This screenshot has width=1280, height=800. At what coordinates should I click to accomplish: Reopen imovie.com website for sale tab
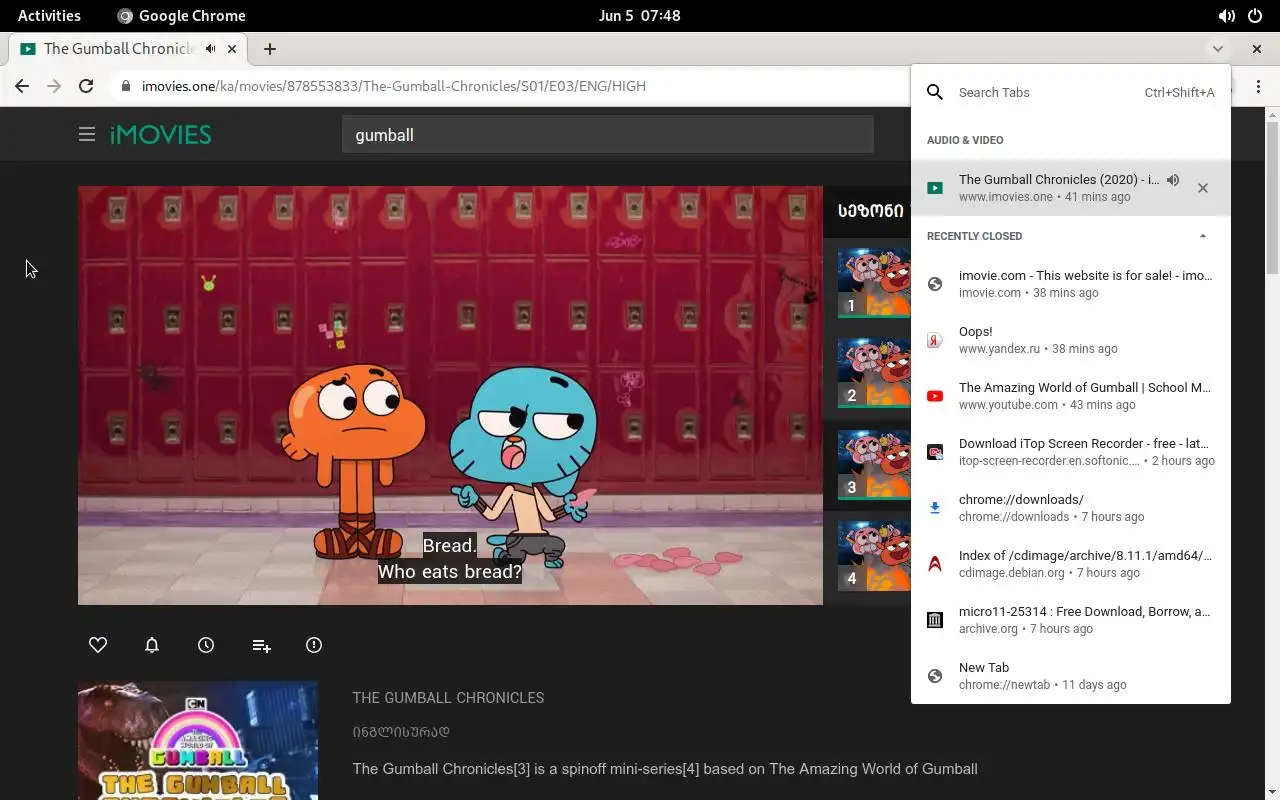pyautogui.click(x=1071, y=284)
